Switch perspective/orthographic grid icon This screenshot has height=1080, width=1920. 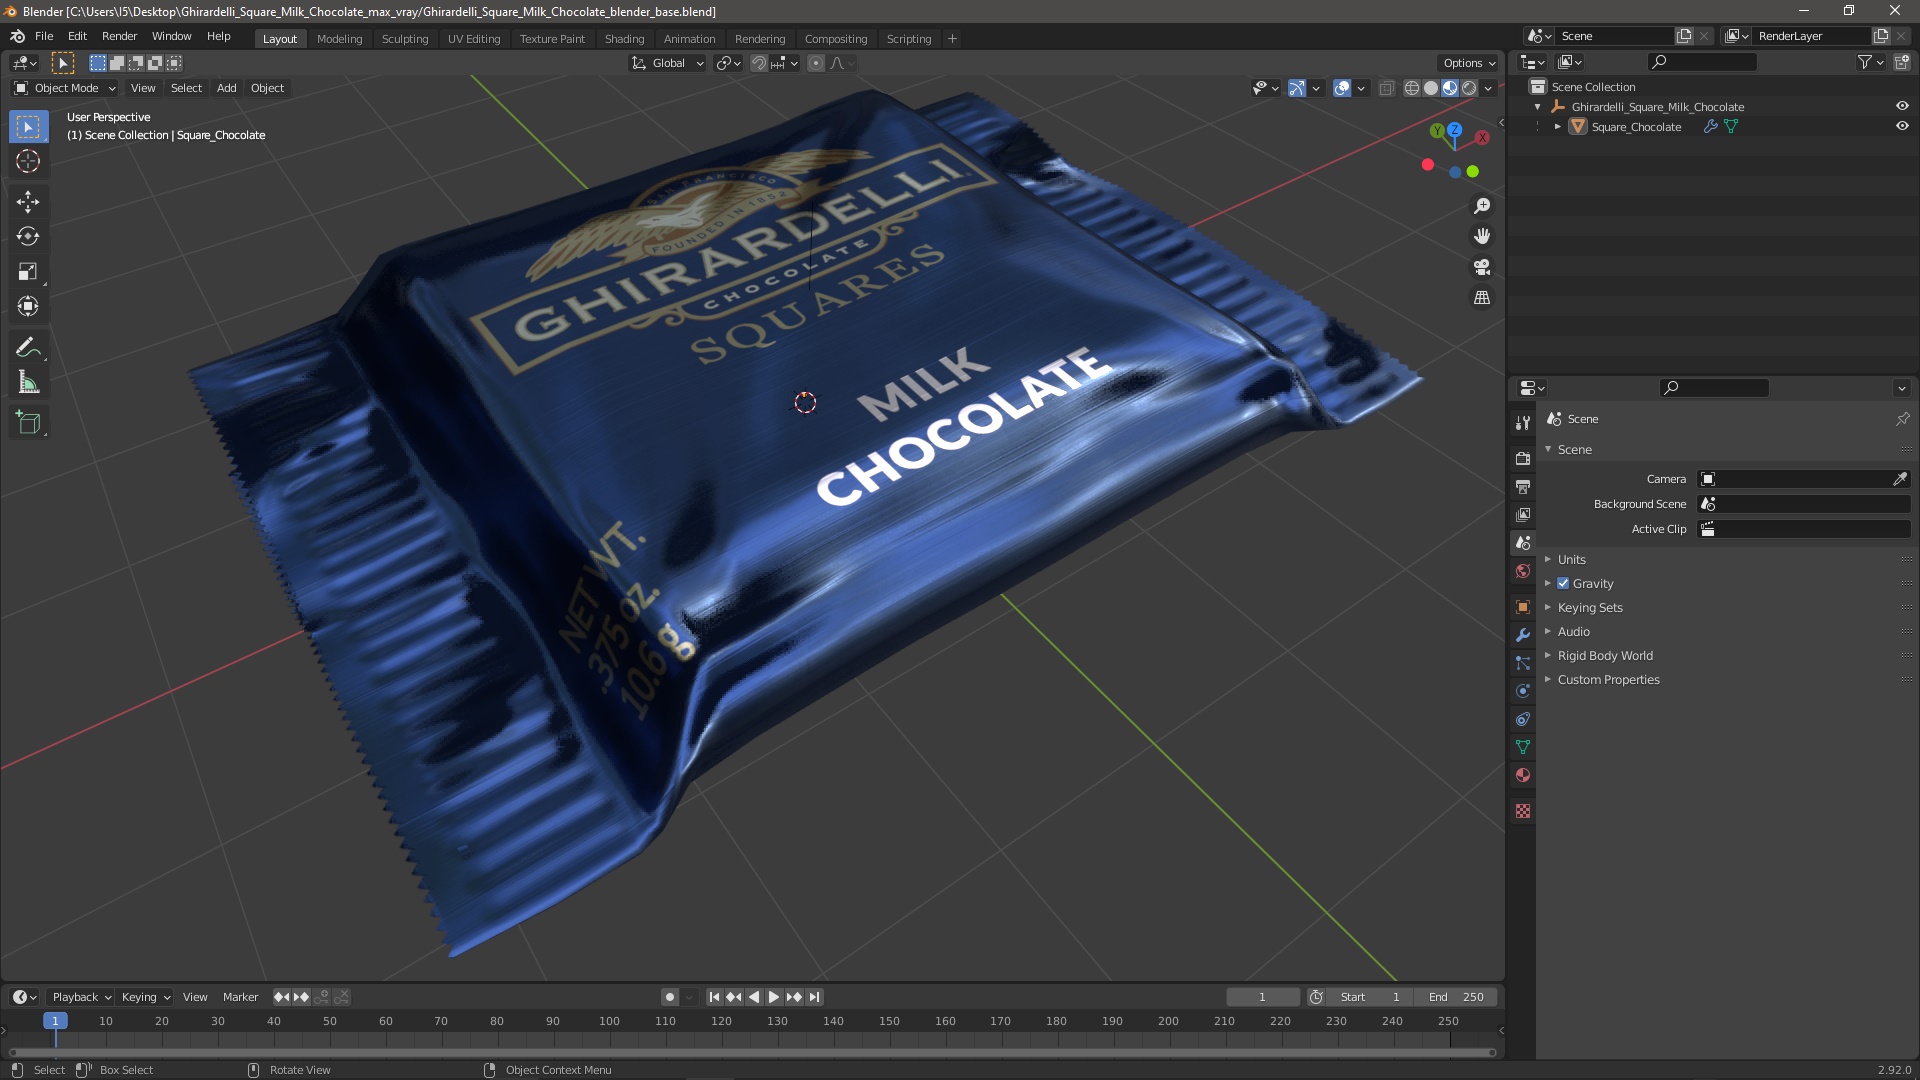coord(1482,298)
